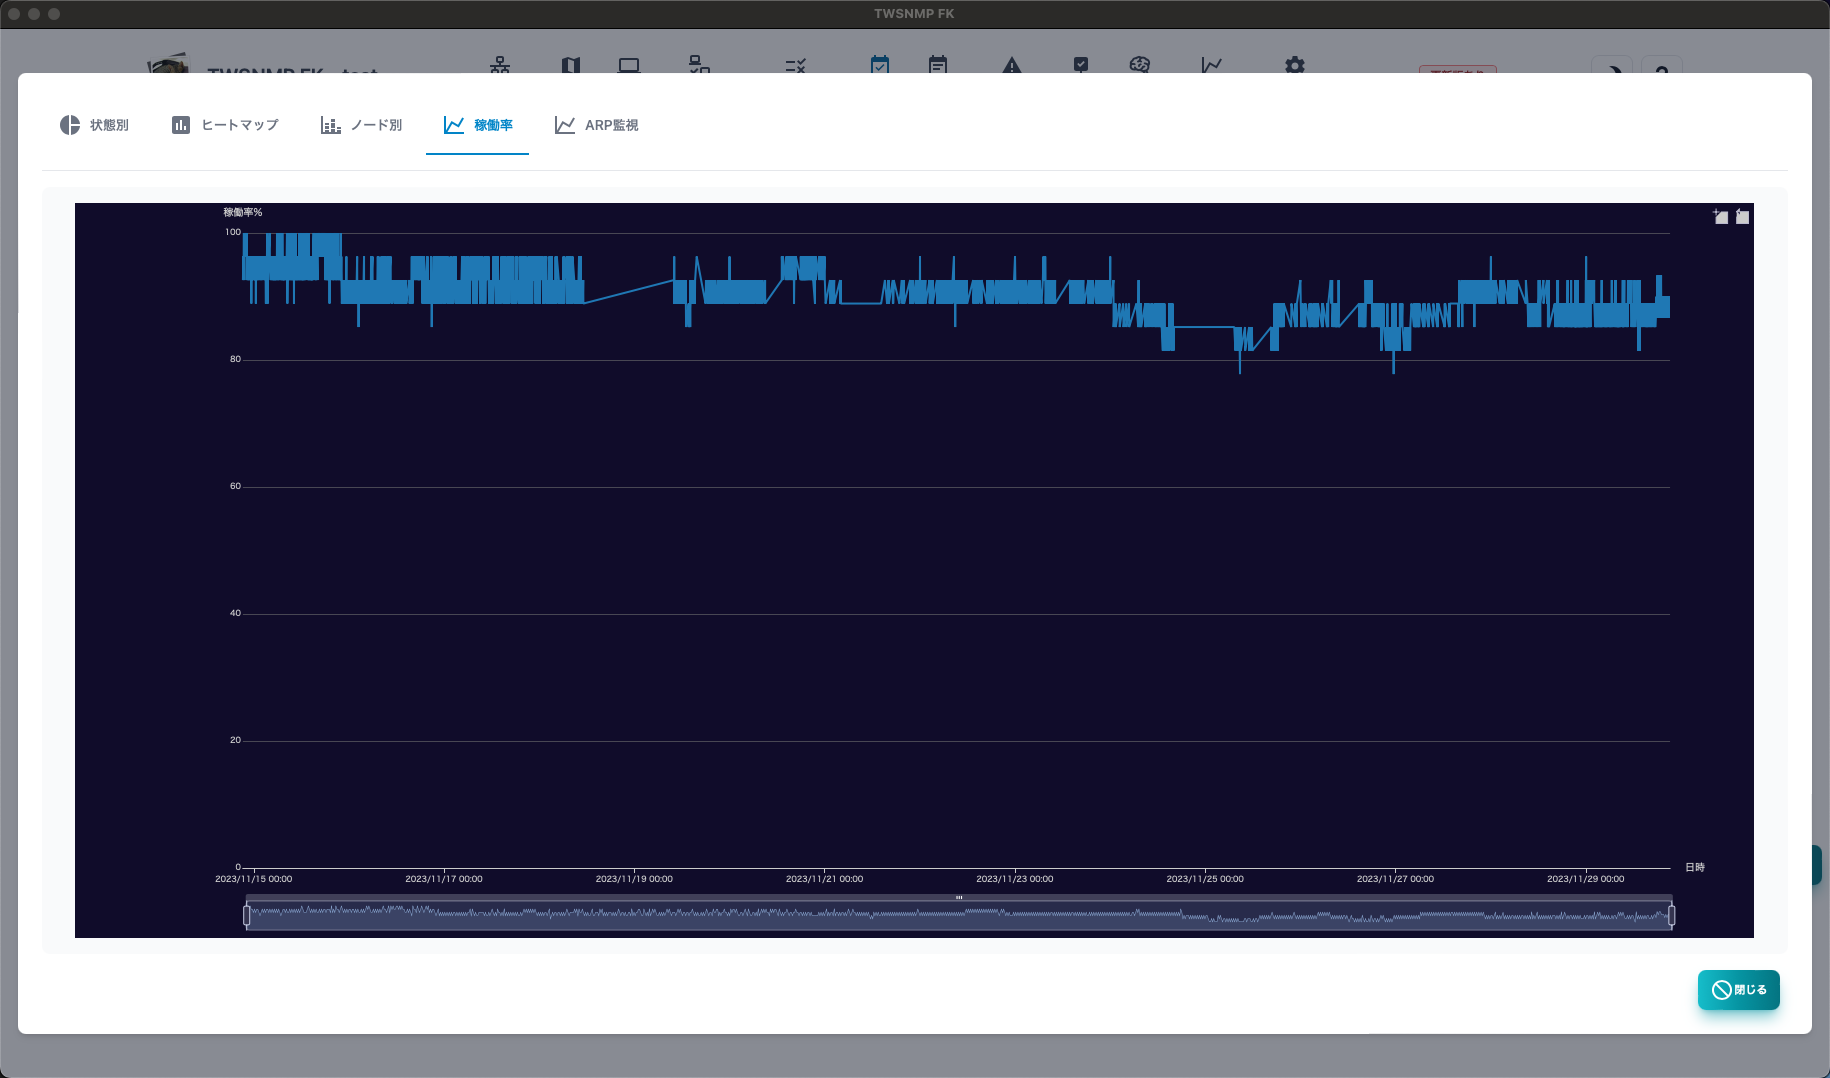The width and height of the screenshot is (1830, 1078).
Task: Click the left handle of data zoom slider
Action: 247,915
